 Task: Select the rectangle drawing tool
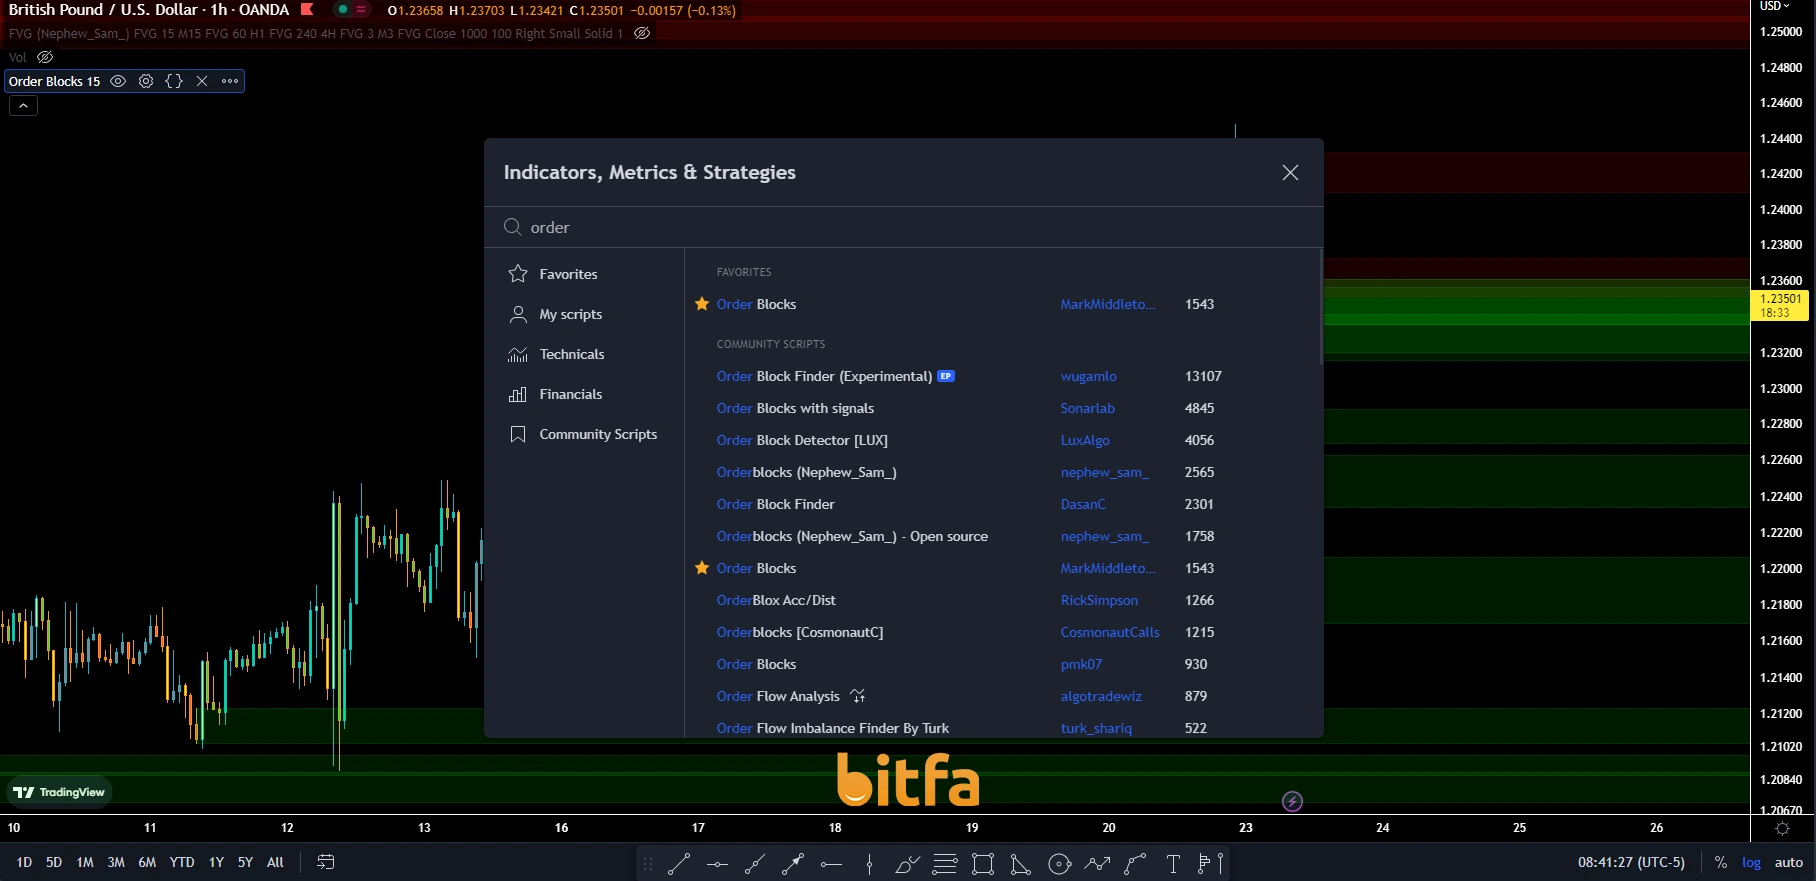(x=983, y=863)
